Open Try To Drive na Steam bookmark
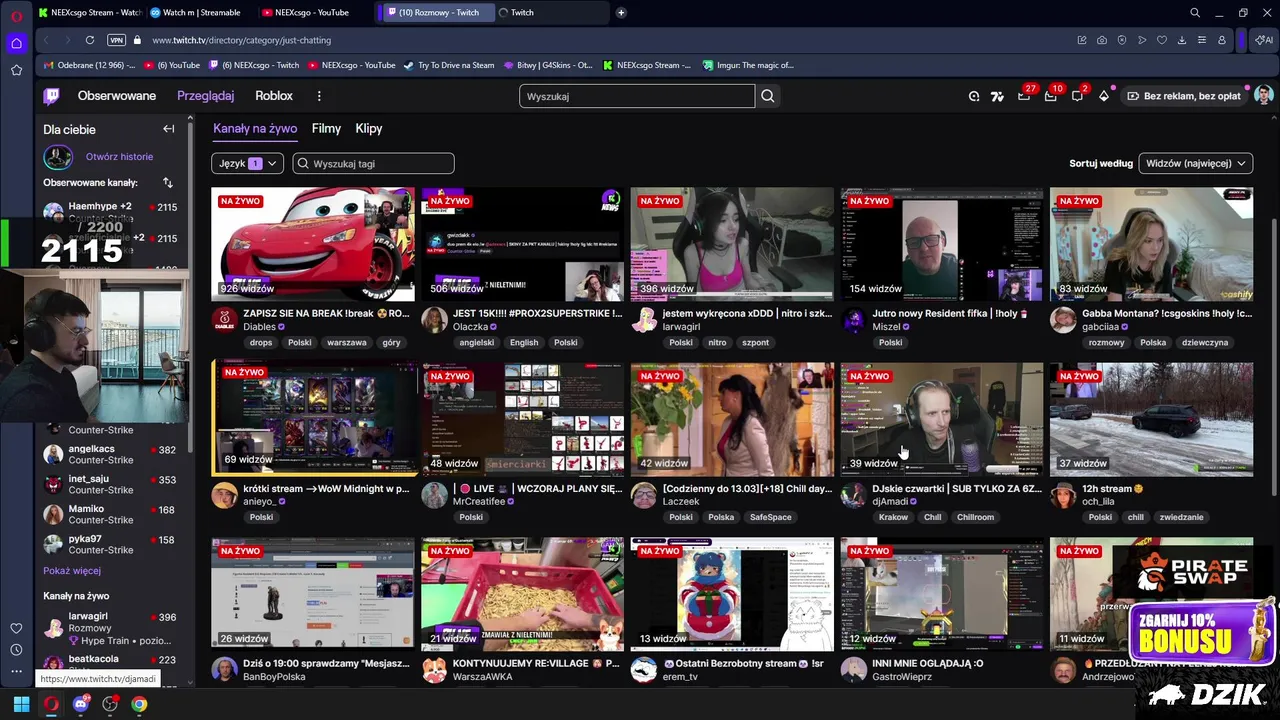 tap(449, 65)
